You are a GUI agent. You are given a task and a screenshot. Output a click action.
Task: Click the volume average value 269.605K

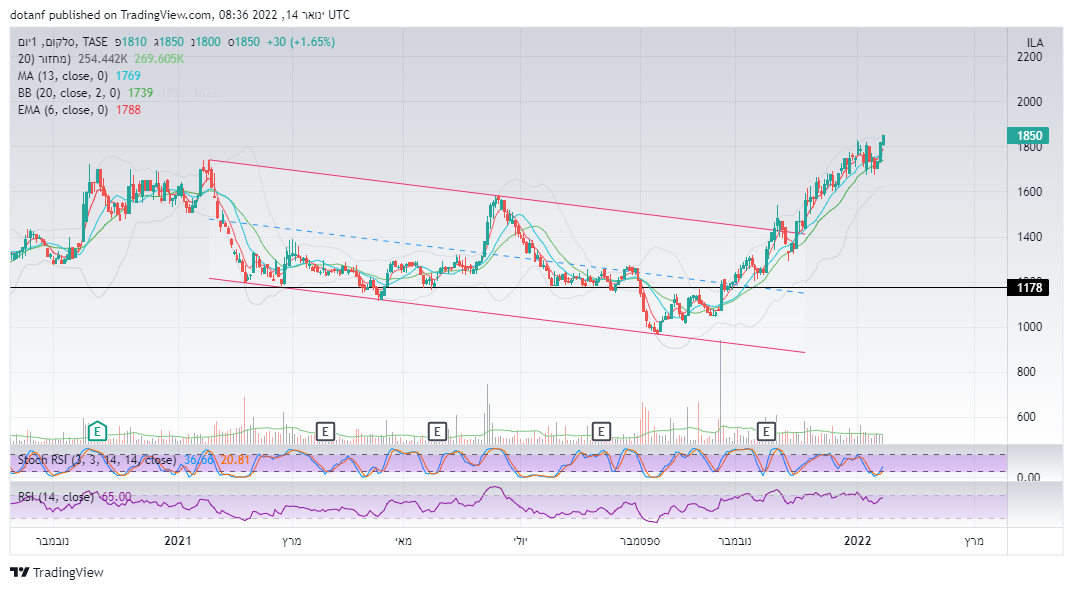pos(159,59)
